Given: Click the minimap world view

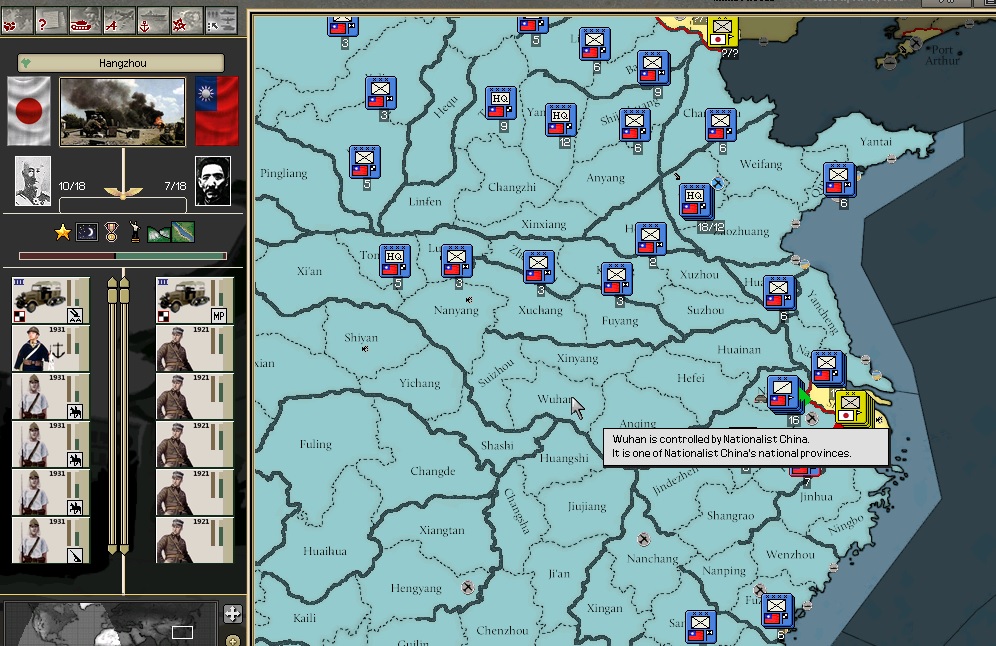Looking at the screenshot, I should point(111,624).
